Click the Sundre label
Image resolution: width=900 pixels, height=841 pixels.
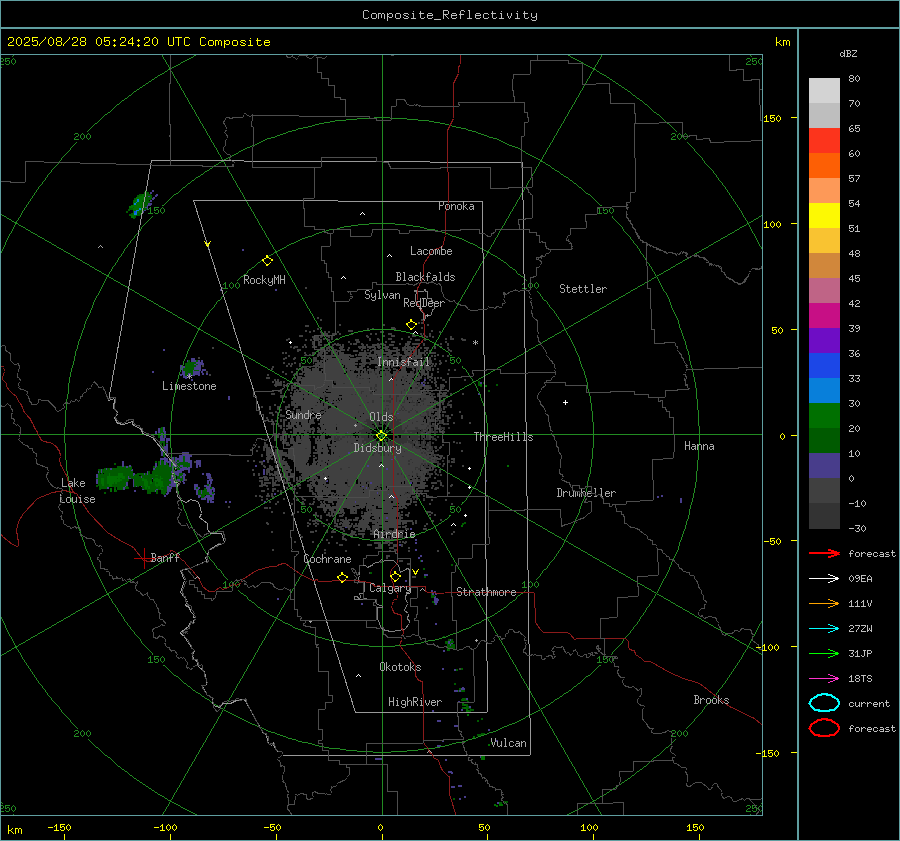(303, 414)
